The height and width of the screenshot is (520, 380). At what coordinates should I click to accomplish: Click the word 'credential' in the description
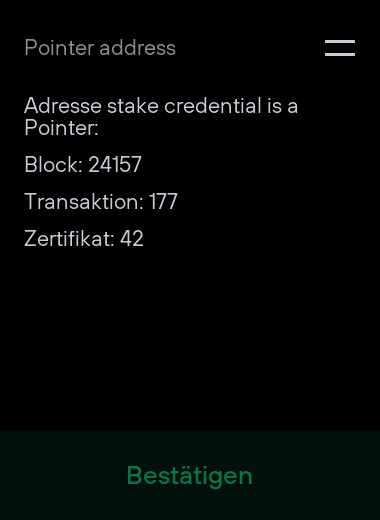point(213,106)
